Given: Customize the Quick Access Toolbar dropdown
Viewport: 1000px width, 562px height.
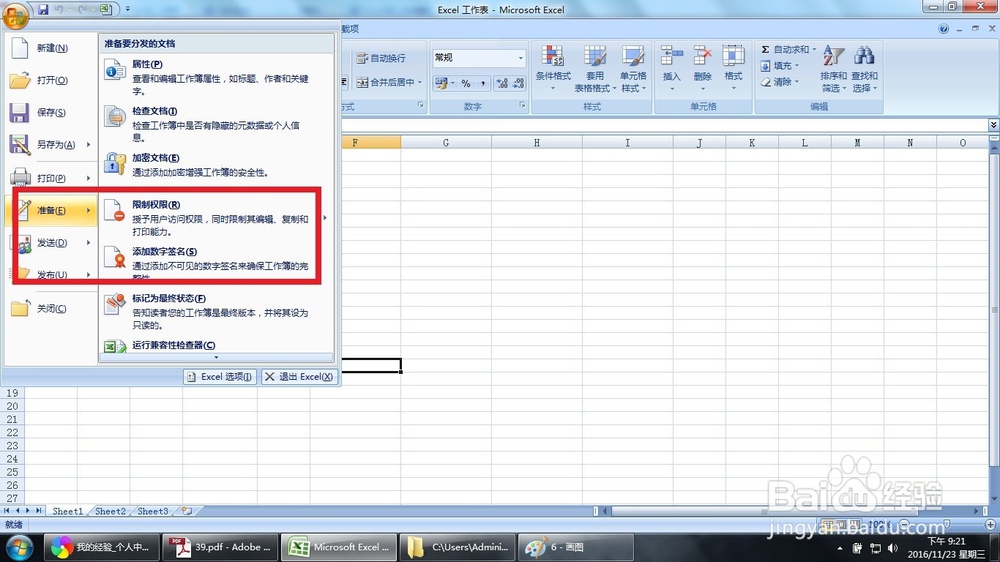Looking at the screenshot, I should pyautogui.click(x=128, y=10).
